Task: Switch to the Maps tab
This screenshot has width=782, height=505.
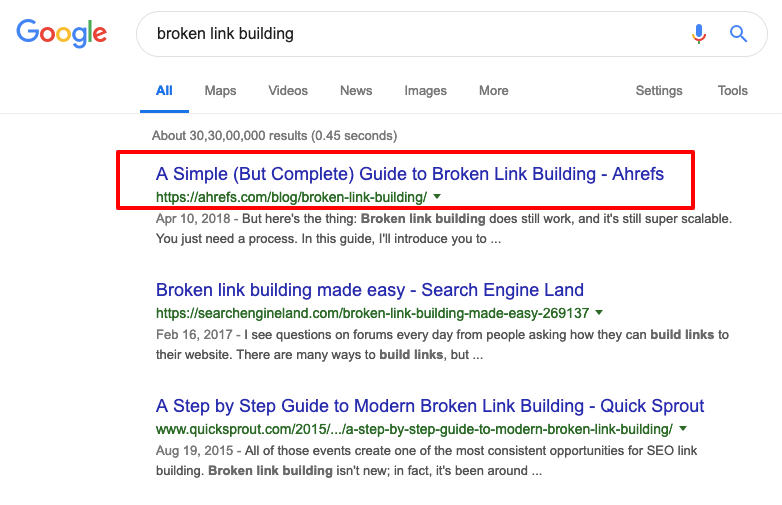Action: (220, 91)
